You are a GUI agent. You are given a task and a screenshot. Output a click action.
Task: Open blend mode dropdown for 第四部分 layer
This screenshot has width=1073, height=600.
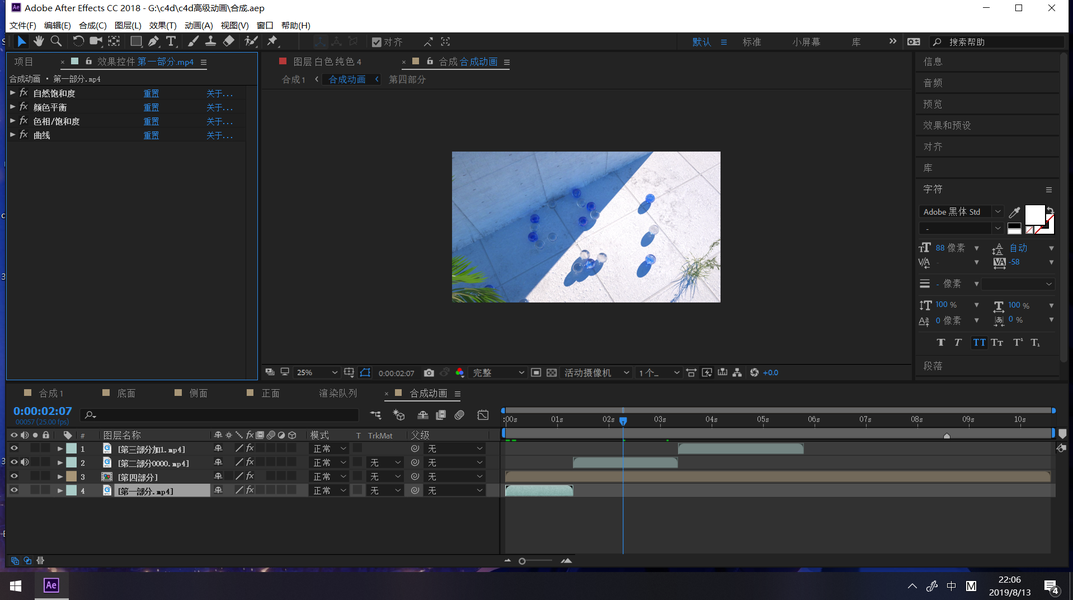[331, 477]
